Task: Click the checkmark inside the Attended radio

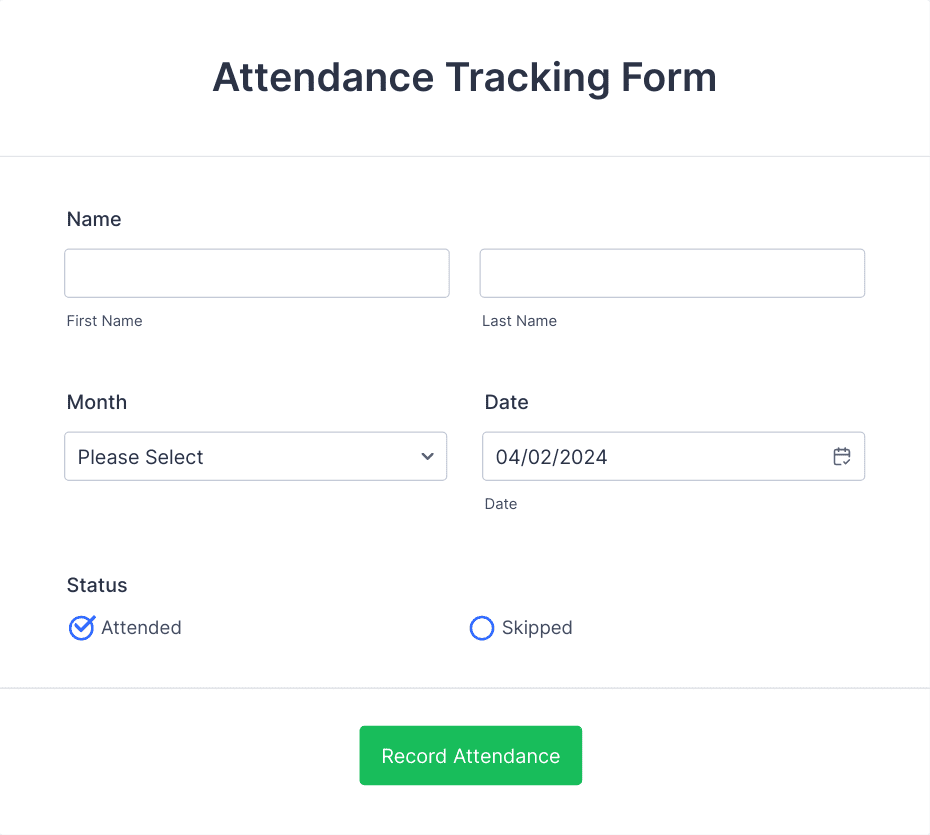Action: 81,628
